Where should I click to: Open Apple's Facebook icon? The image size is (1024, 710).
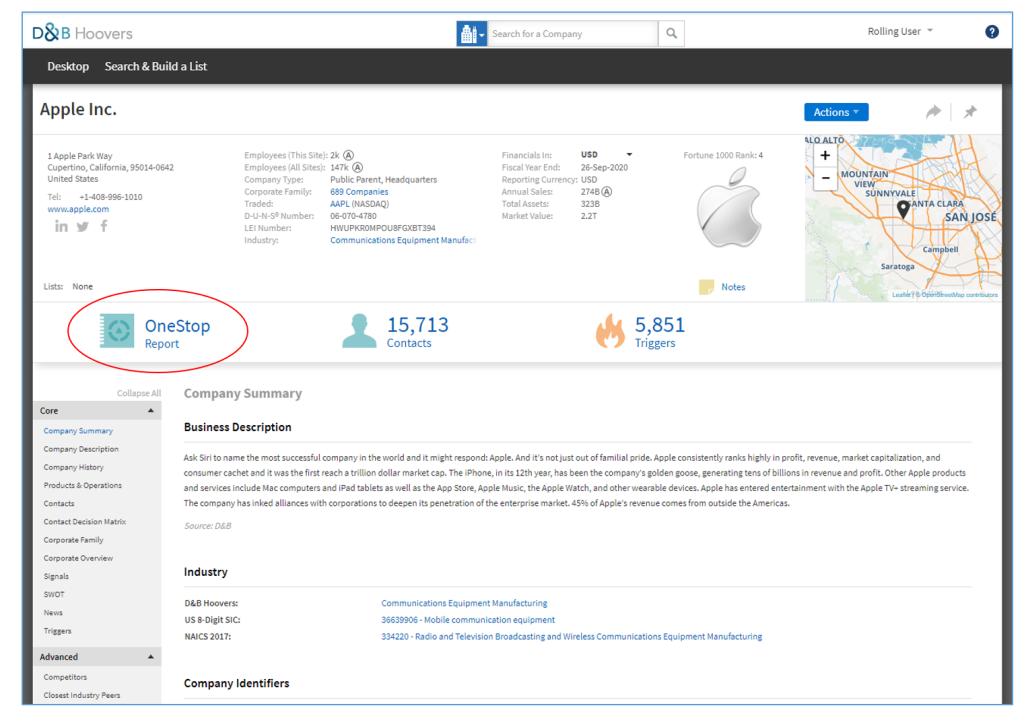tap(104, 226)
